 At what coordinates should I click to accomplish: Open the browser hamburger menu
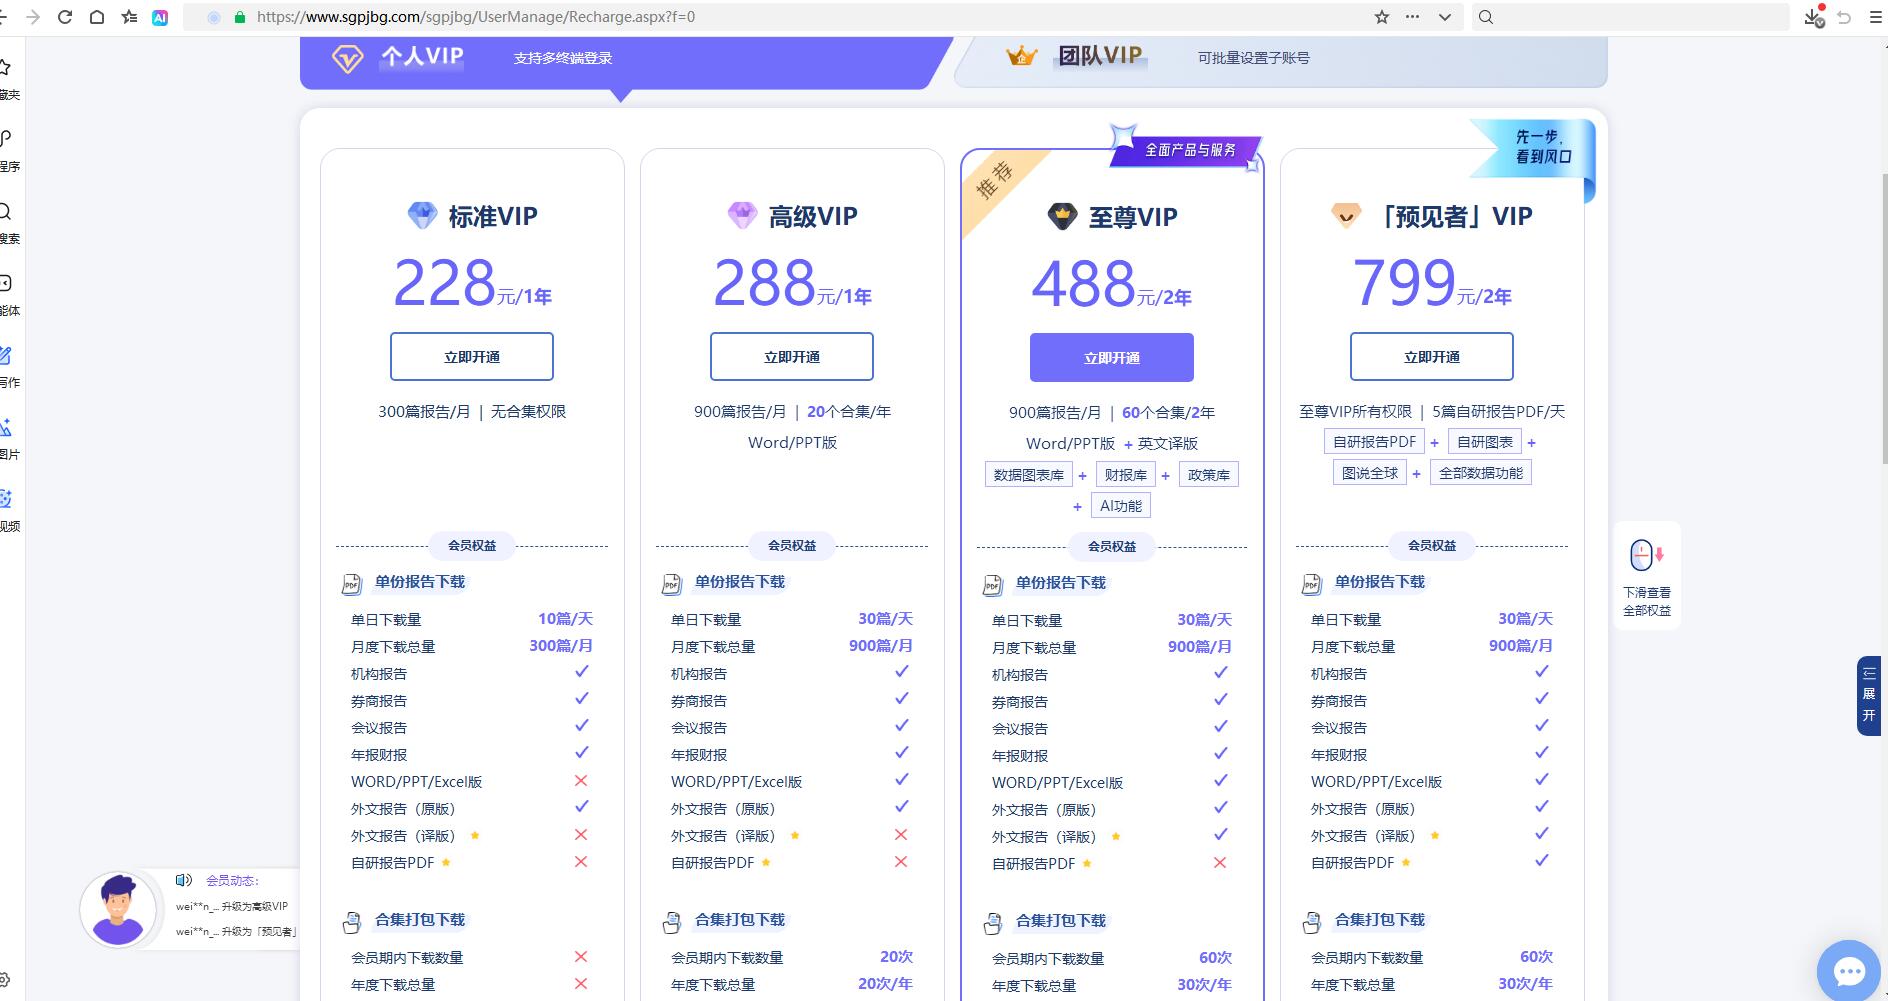pyautogui.click(x=1875, y=17)
